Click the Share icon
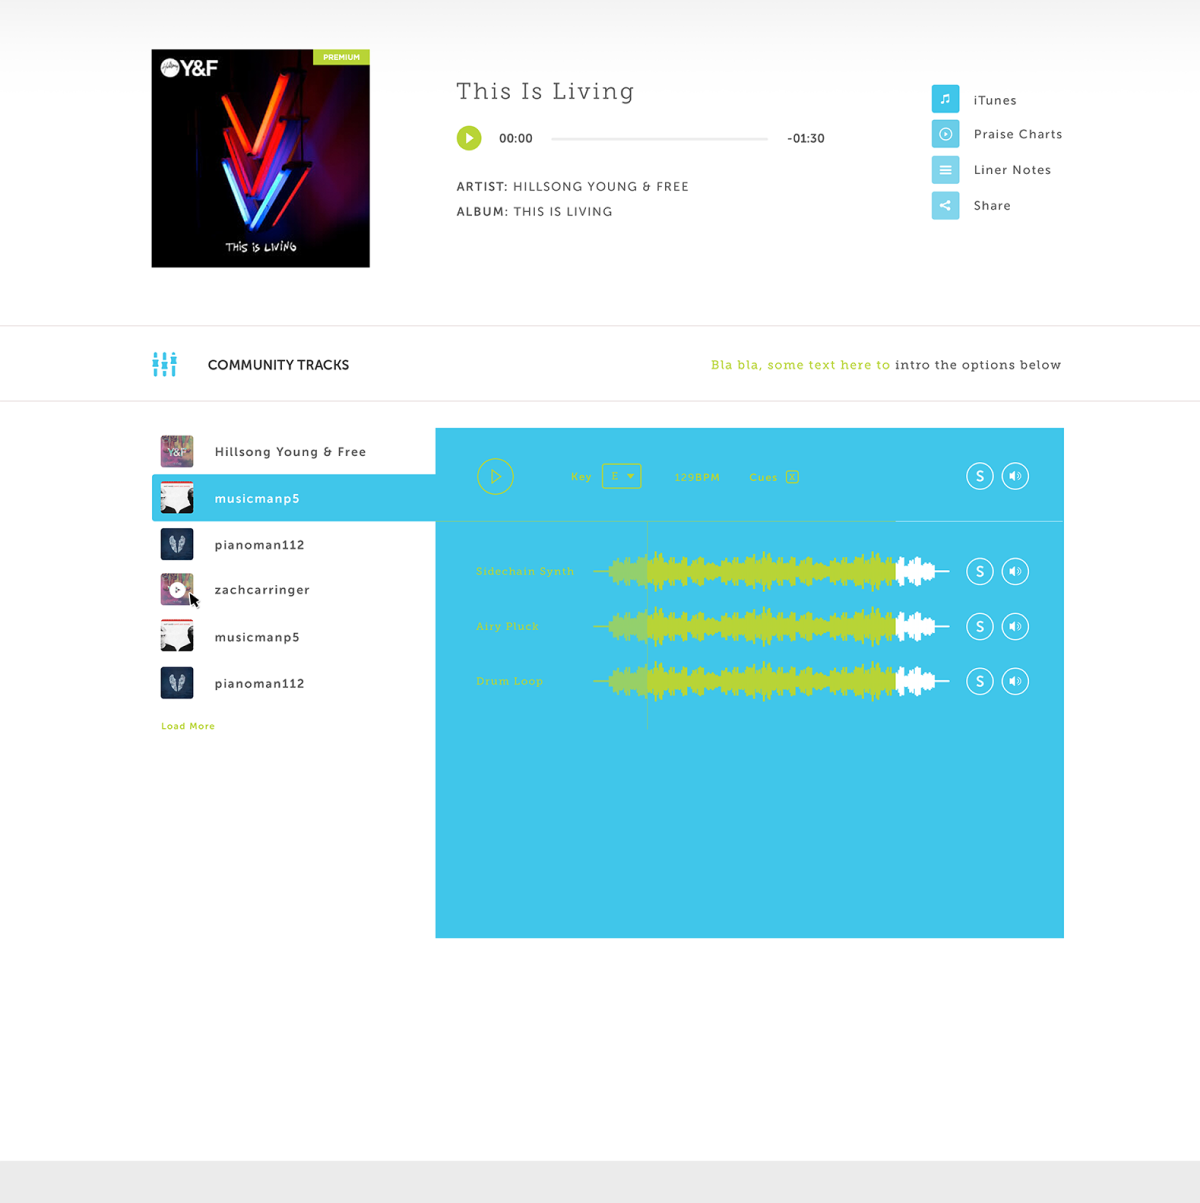Image resolution: width=1200 pixels, height=1203 pixels. pos(945,206)
